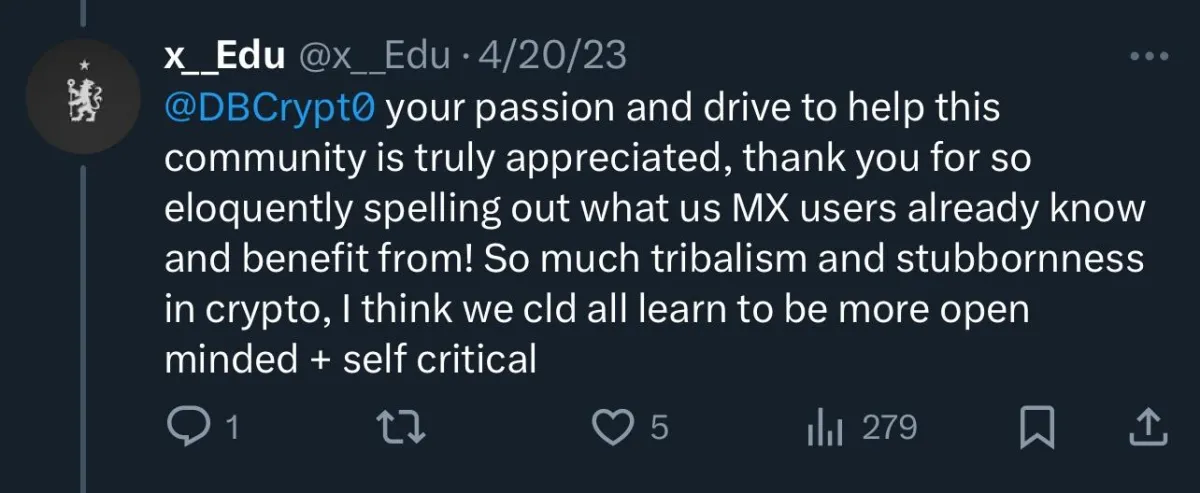Tap the retweet arrows icon
The width and height of the screenshot is (1200, 493).
[x=406, y=429]
